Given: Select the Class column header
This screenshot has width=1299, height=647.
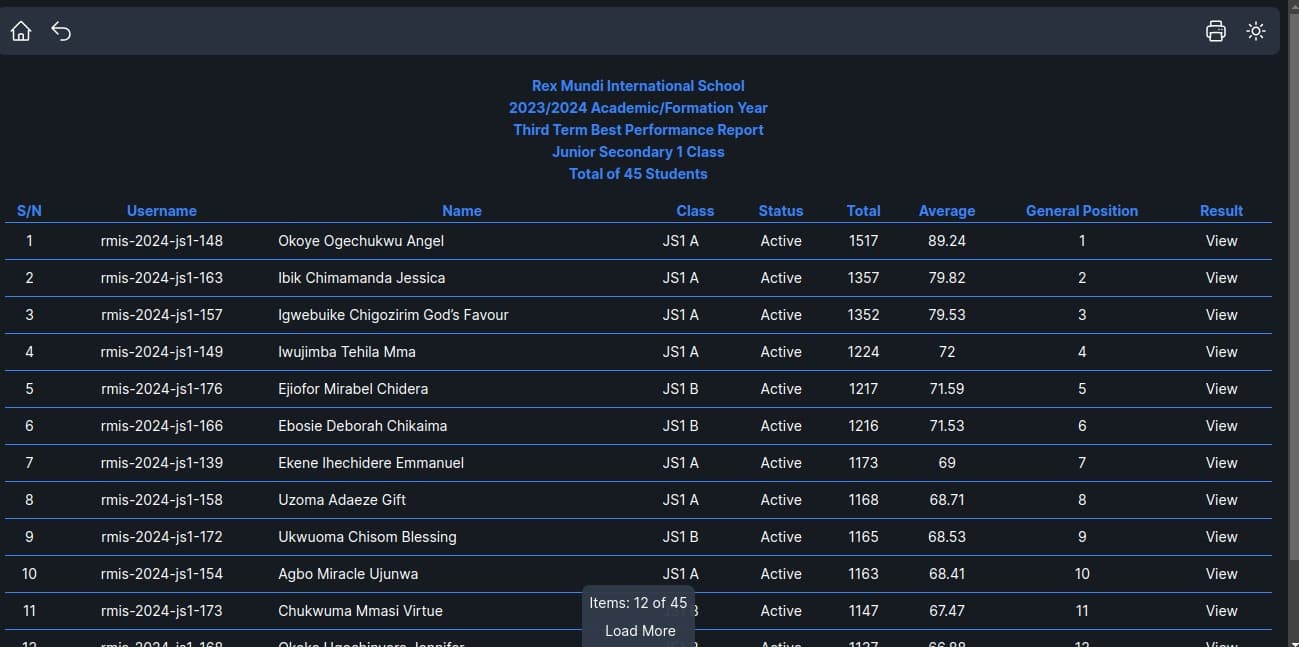Looking at the screenshot, I should 695,211.
